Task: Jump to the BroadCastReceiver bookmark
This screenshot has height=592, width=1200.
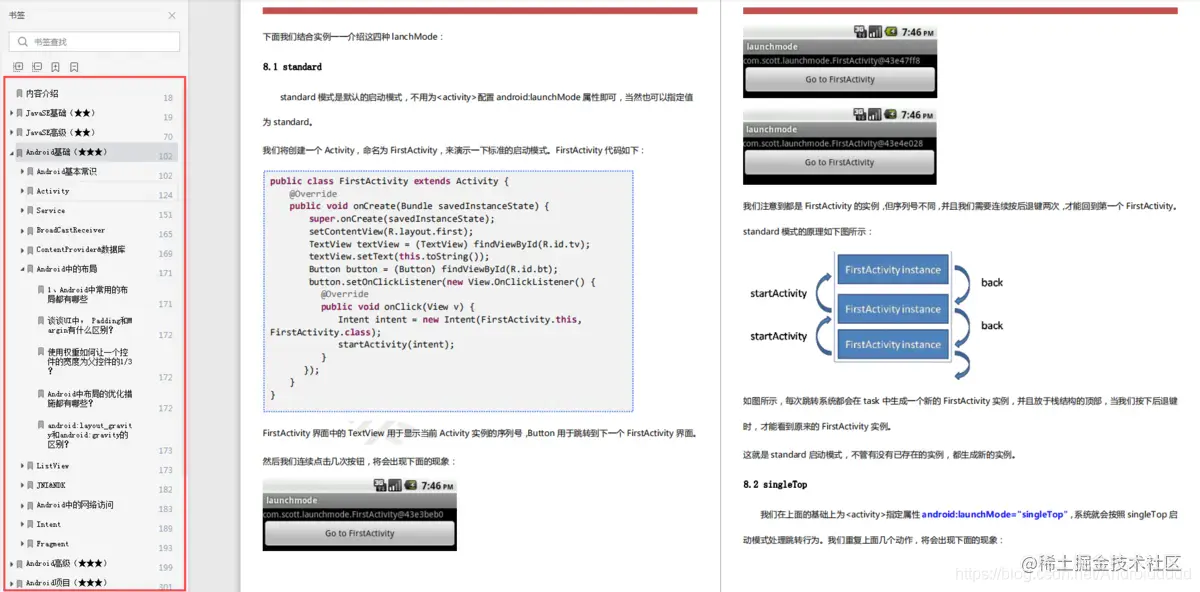Action: pos(71,230)
